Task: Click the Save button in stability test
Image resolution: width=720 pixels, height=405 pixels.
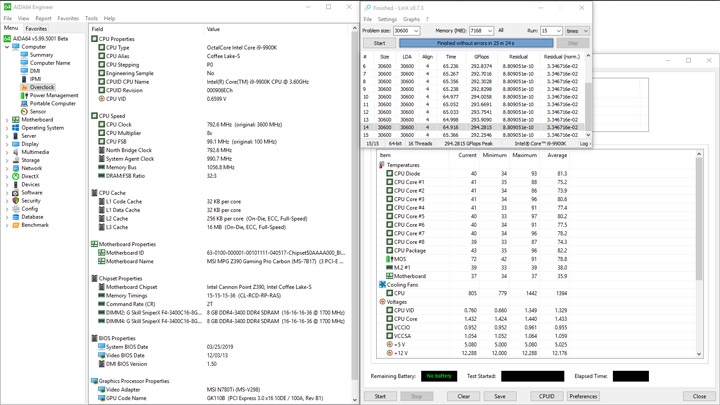Action: (x=500, y=396)
